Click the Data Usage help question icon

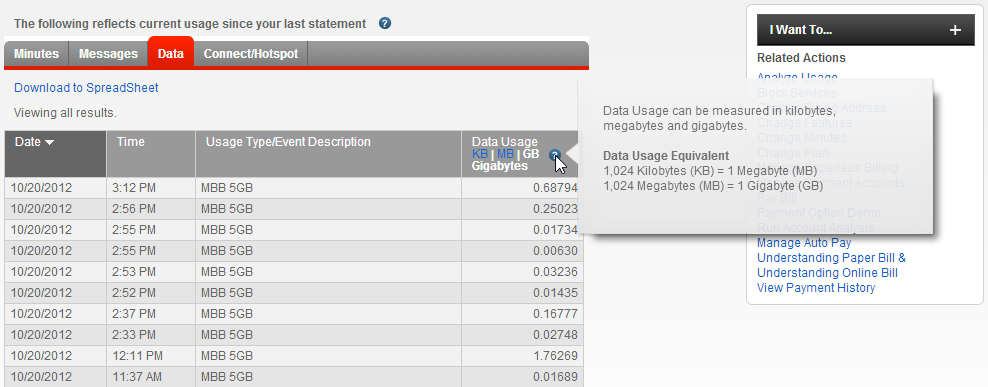pyautogui.click(x=554, y=154)
